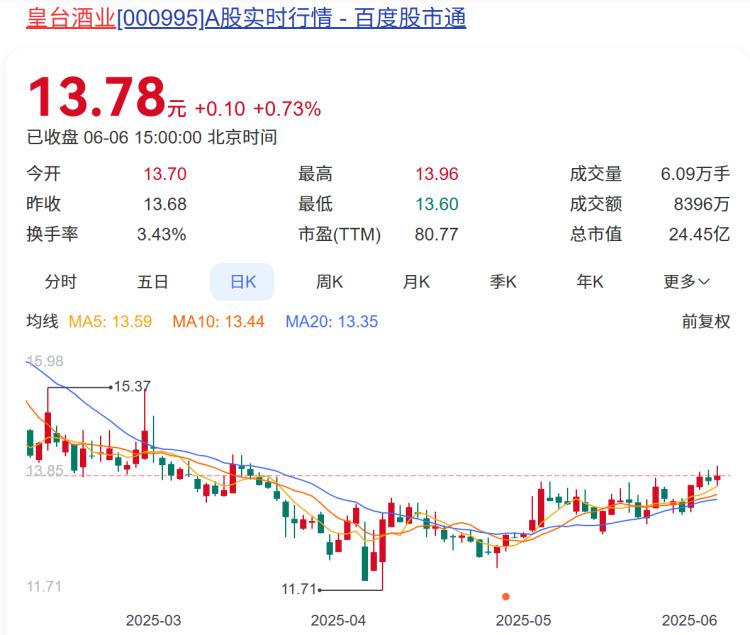Select the 日K chart tab
Screen dimensions: 750x635
(x=243, y=282)
